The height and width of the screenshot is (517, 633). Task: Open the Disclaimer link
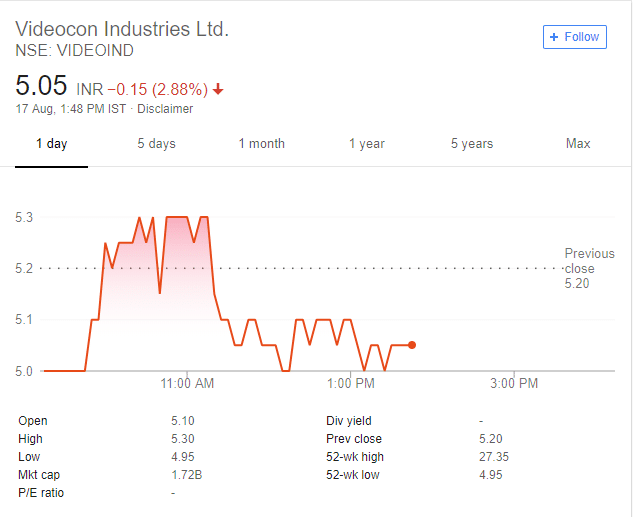coord(165,109)
